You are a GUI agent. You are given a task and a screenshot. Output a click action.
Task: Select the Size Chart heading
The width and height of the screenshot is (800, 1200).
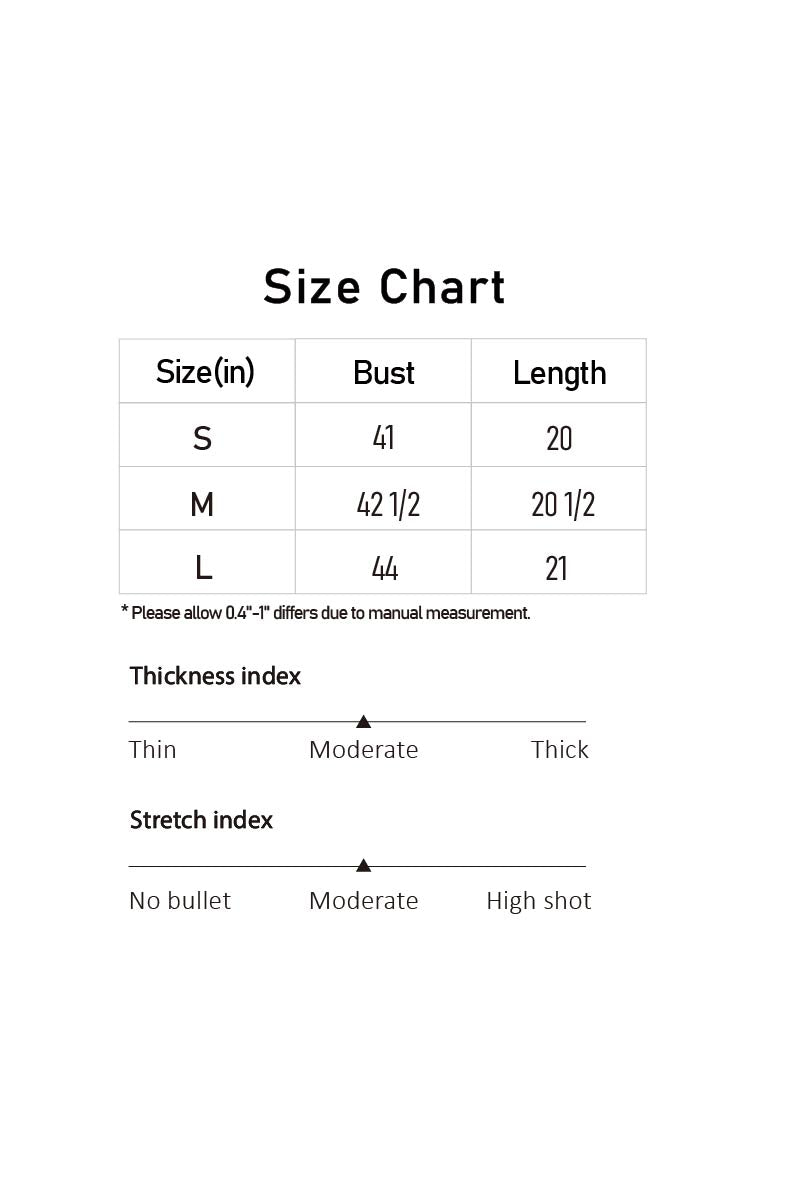click(384, 287)
